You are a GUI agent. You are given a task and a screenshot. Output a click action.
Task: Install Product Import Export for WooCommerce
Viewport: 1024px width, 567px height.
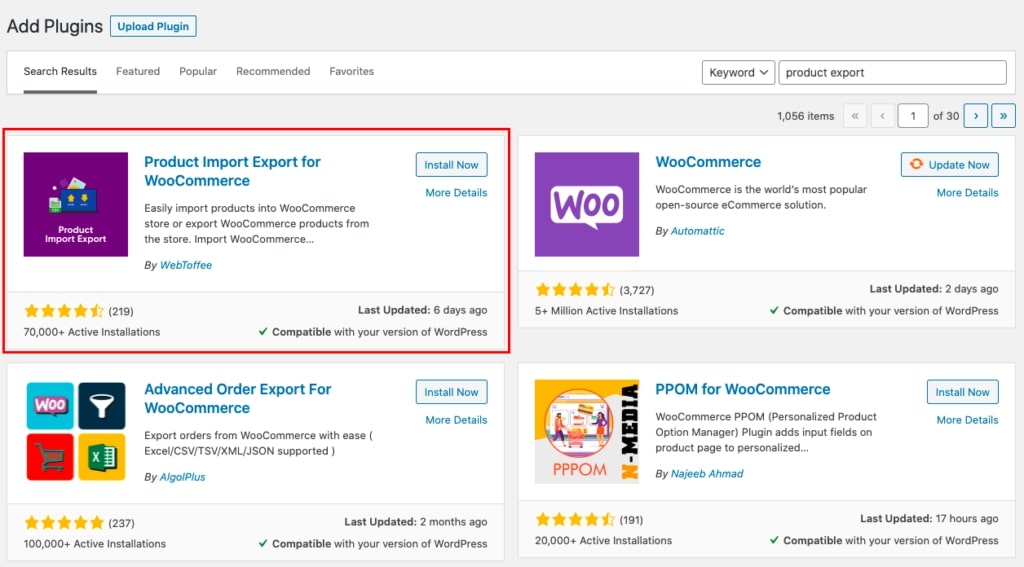[x=451, y=165]
